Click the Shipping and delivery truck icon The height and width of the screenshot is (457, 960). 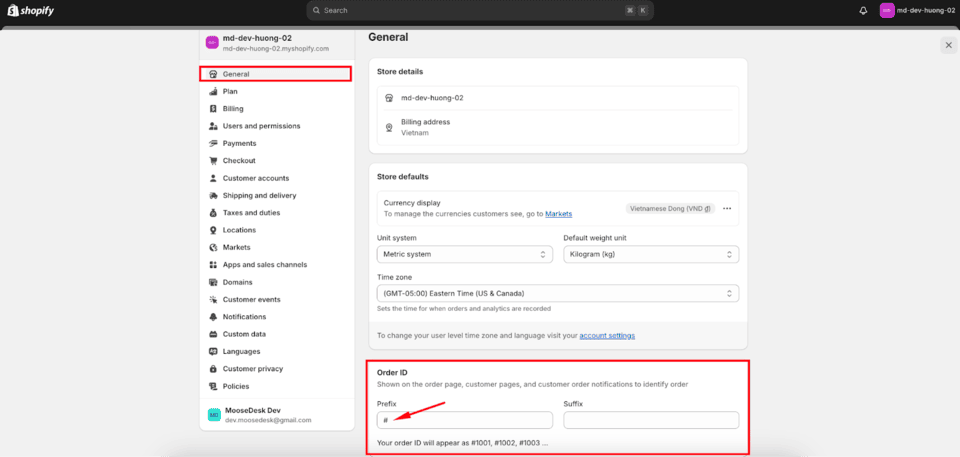[x=213, y=195]
